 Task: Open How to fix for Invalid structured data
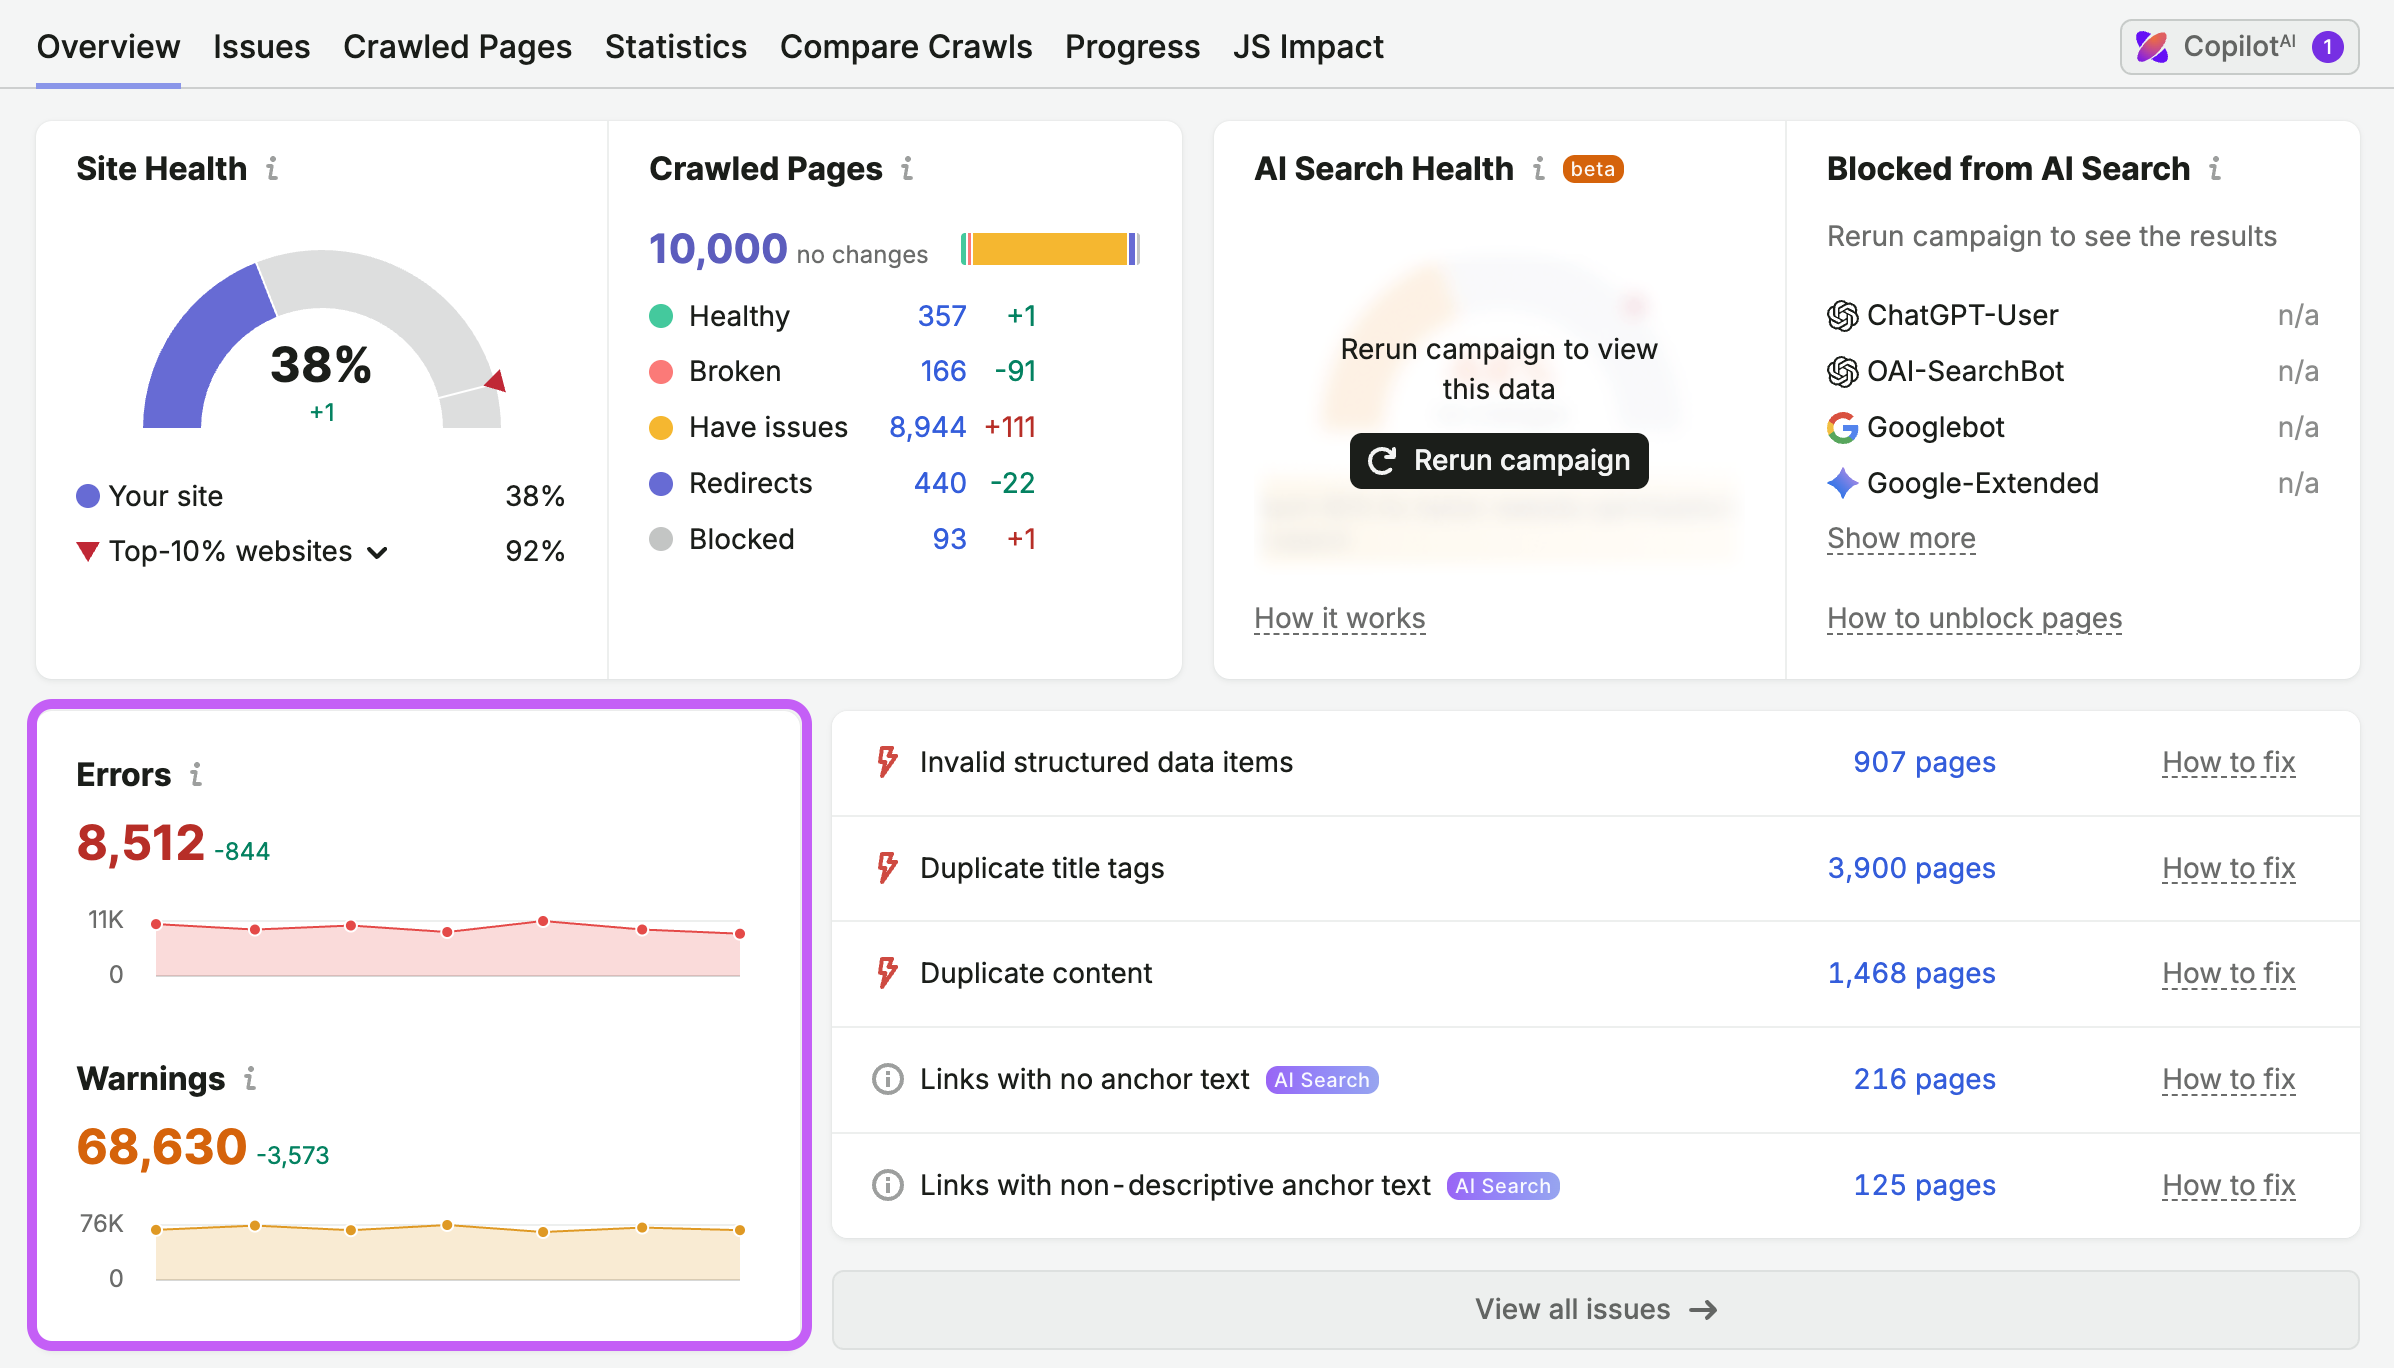[x=2228, y=762]
